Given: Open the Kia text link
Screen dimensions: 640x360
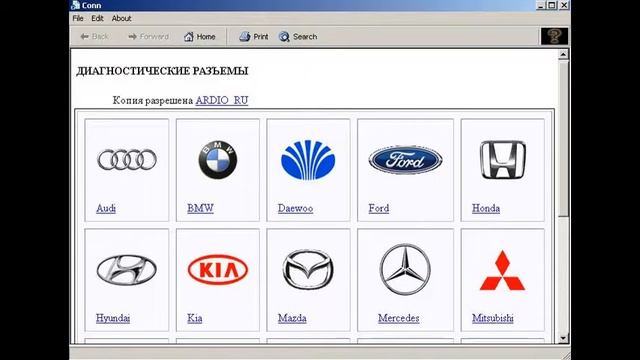Looking at the screenshot, I should [x=195, y=318].
